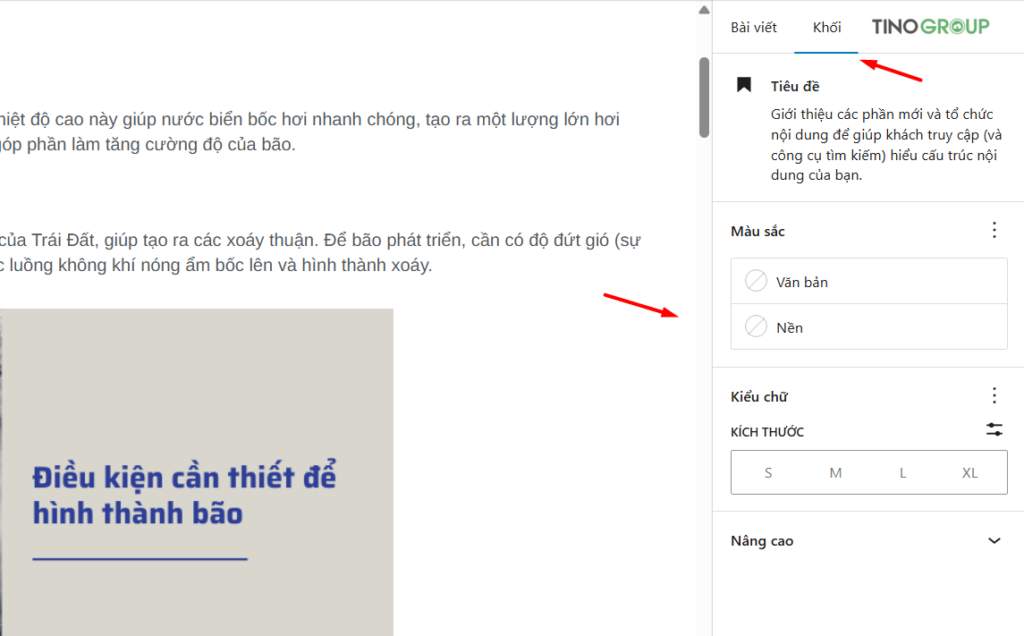Click the scrollbar up arrow
The image size is (1024, 636).
point(703,10)
